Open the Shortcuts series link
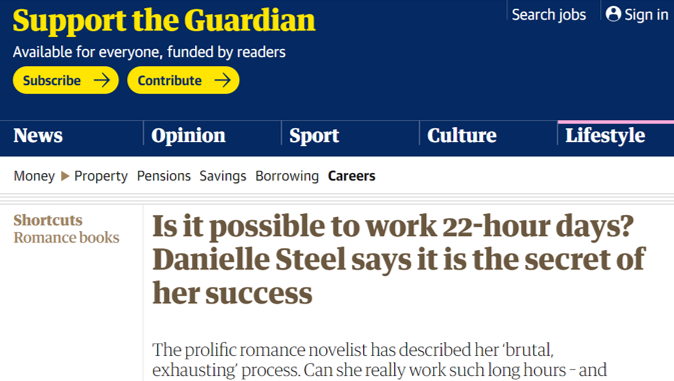The image size is (674, 381). pyautogui.click(x=48, y=220)
